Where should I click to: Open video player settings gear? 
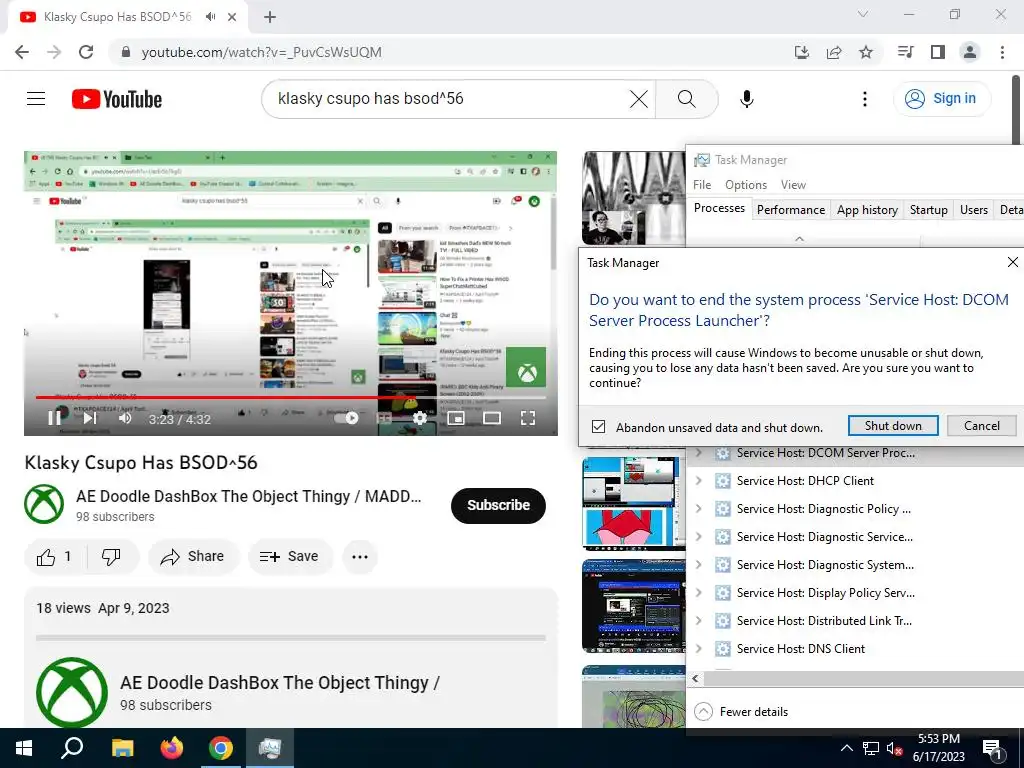pos(420,418)
